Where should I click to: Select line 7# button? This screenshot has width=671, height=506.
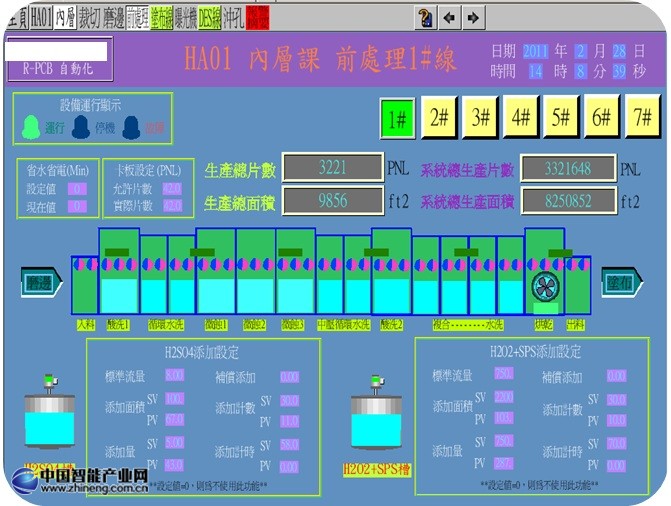click(x=643, y=119)
